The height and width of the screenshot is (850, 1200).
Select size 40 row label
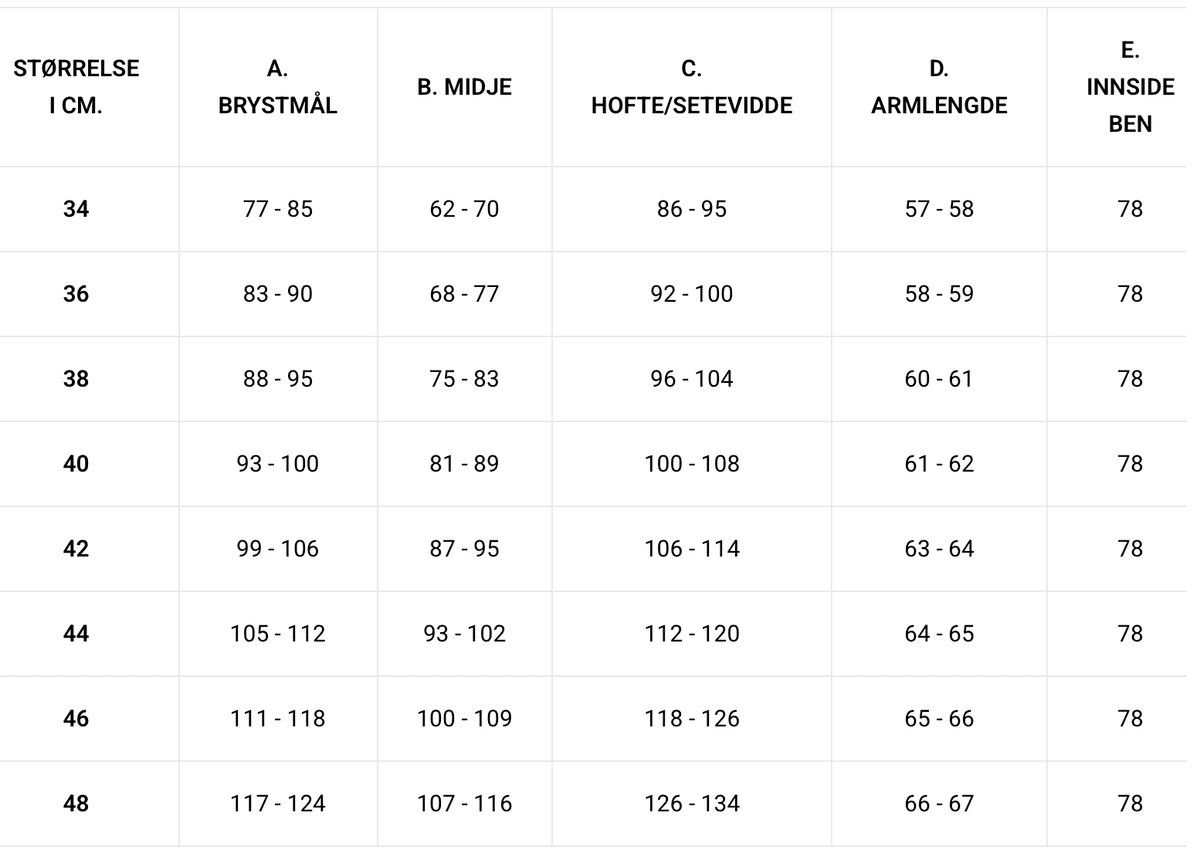(x=76, y=464)
